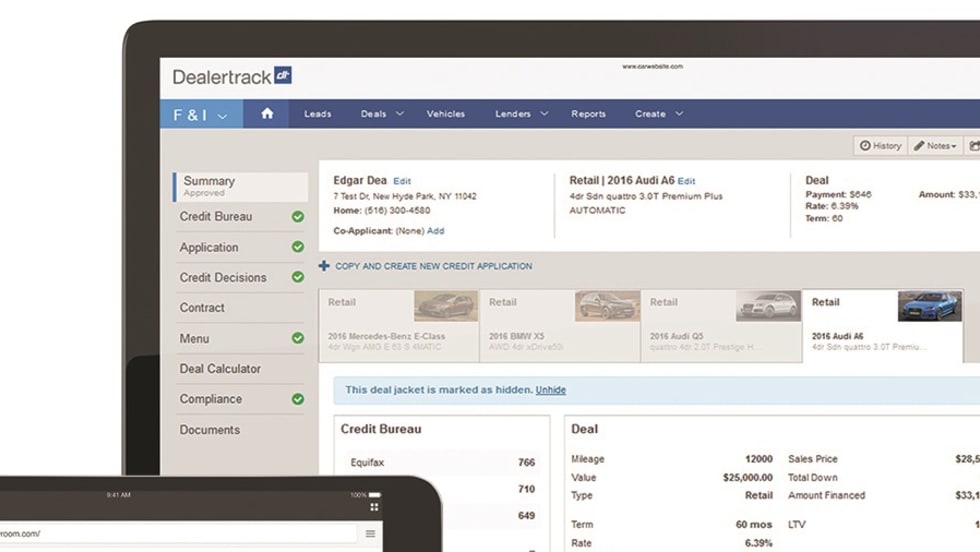This screenshot has width=980, height=552.
Task: Open deal History with clock icon
Action: click(880, 146)
